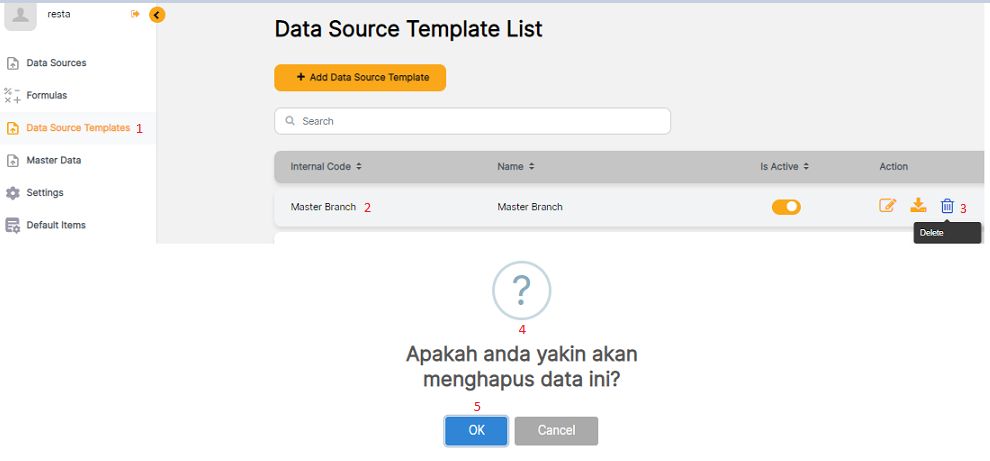Click the trash Delete icon for Master Branch

click(x=947, y=206)
